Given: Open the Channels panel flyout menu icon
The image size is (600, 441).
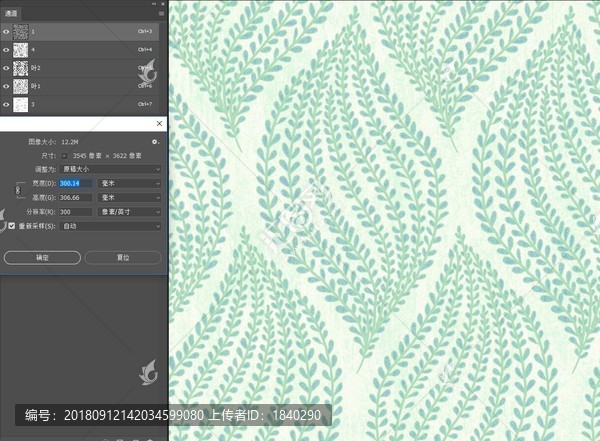Looking at the screenshot, I should tap(161, 13).
